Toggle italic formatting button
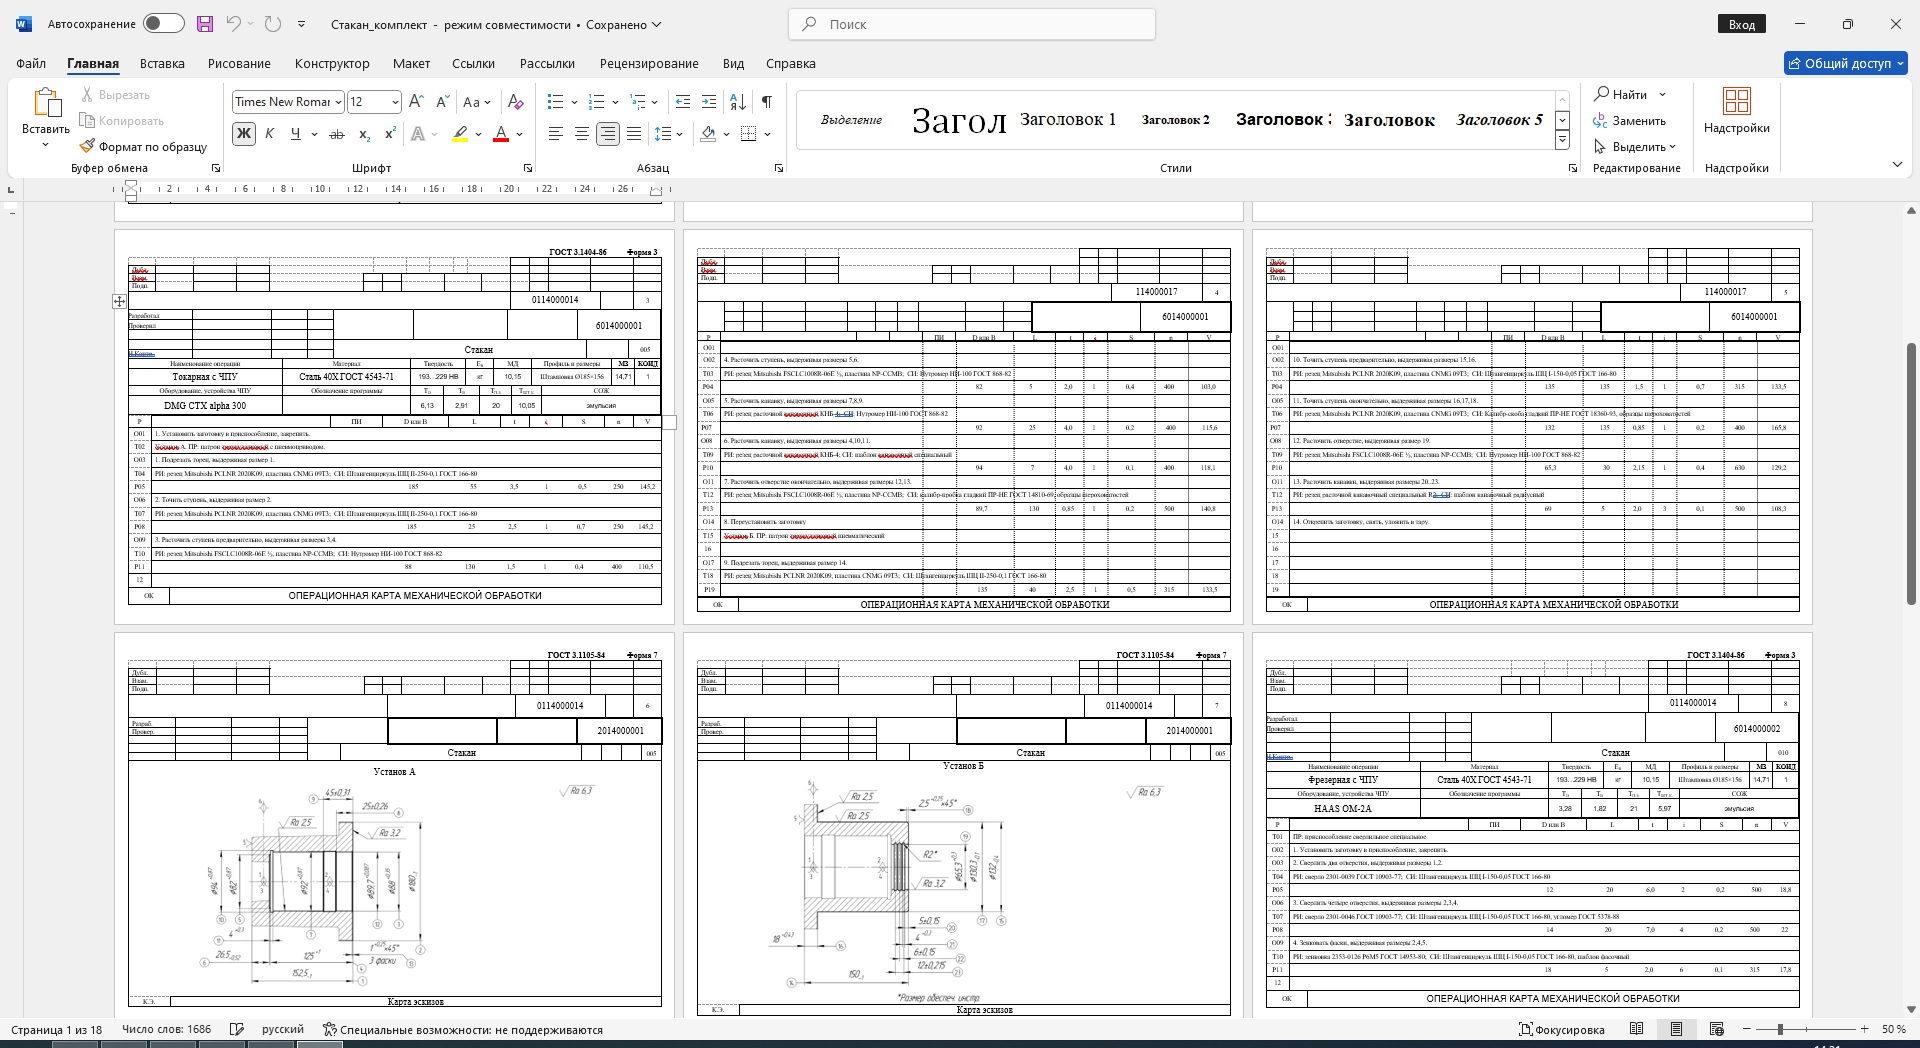 [269, 134]
